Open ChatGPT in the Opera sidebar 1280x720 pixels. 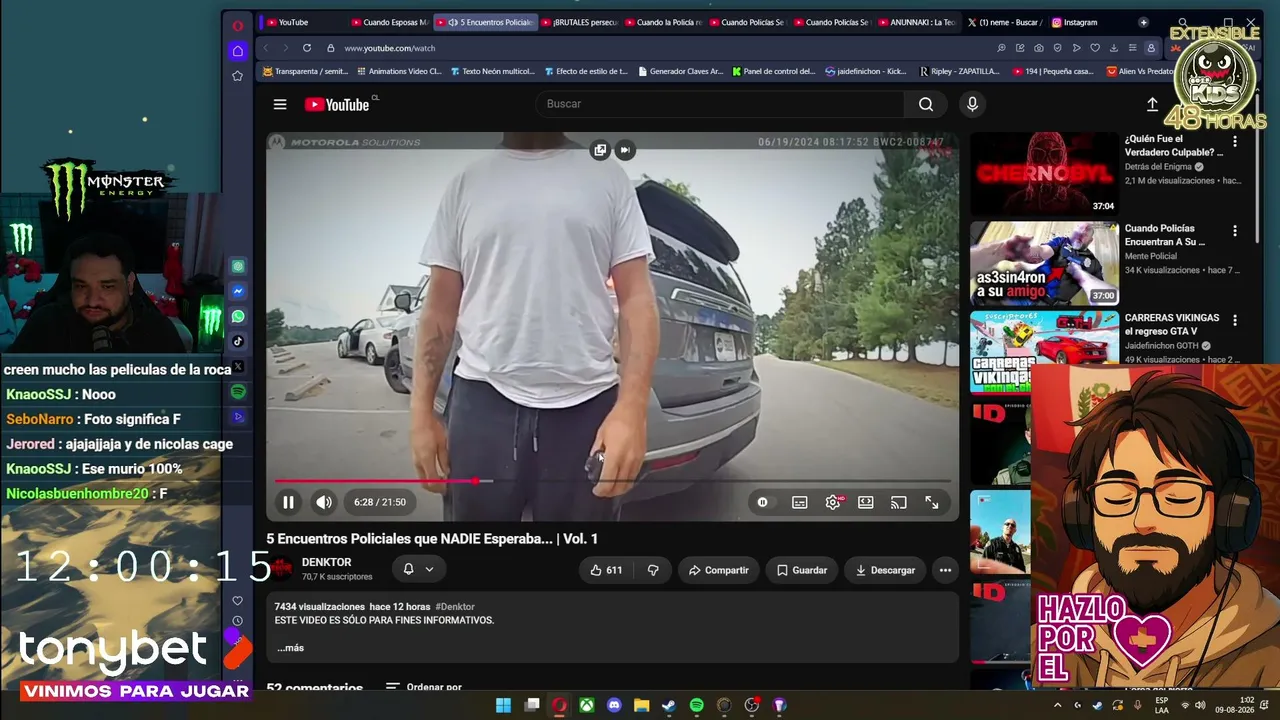coord(238,266)
